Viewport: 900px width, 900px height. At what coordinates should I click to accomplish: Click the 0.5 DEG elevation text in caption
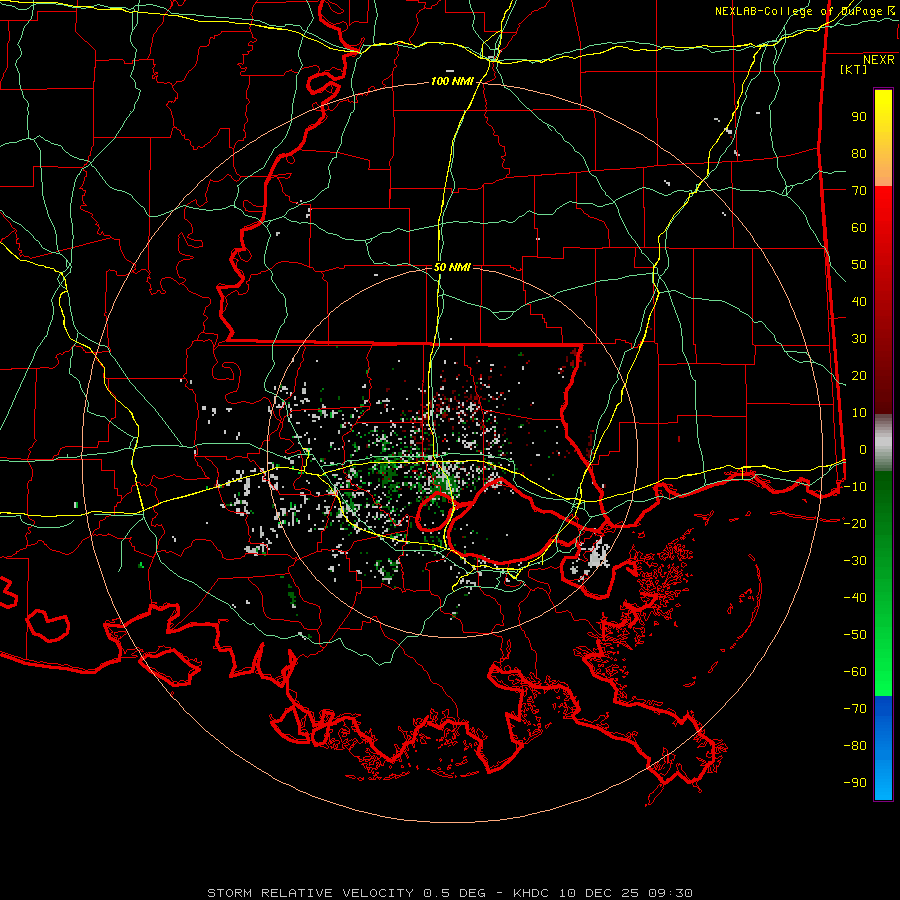pos(454,893)
